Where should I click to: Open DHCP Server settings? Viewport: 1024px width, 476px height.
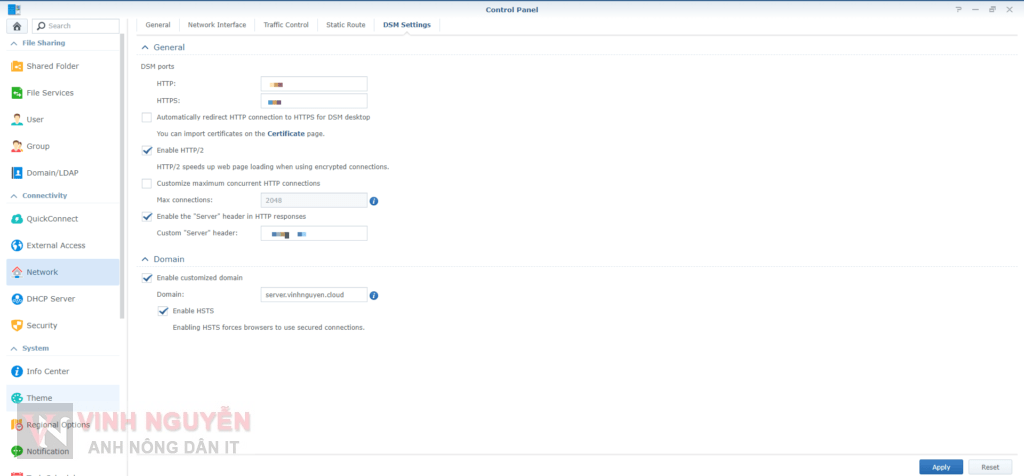point(49,299)
